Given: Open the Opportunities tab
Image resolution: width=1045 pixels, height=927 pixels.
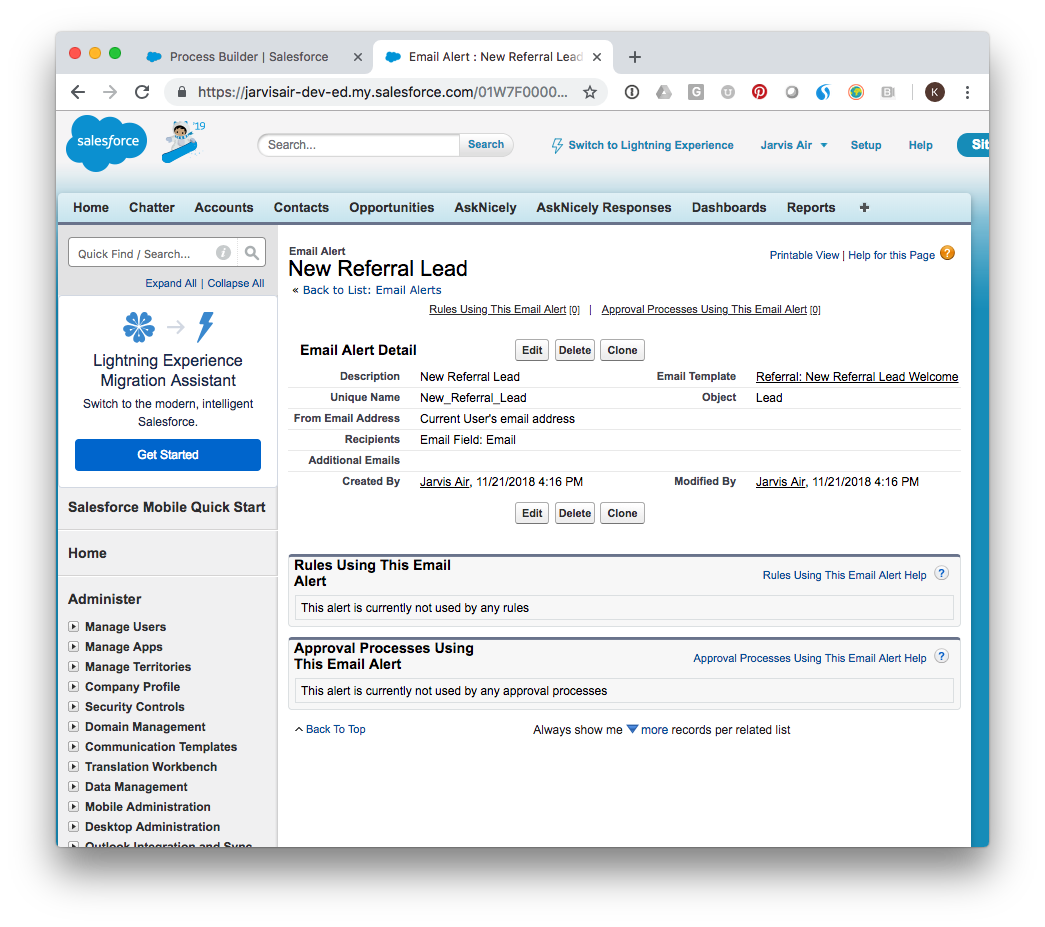Looking at the screenshot, I should [x=392, y=207].
